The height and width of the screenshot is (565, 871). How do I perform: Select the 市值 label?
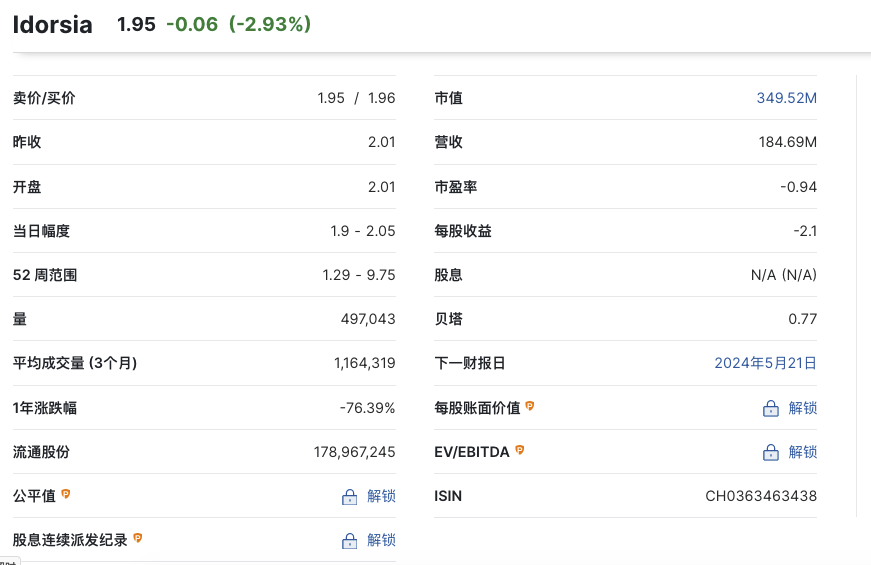(x=448, y=98)
